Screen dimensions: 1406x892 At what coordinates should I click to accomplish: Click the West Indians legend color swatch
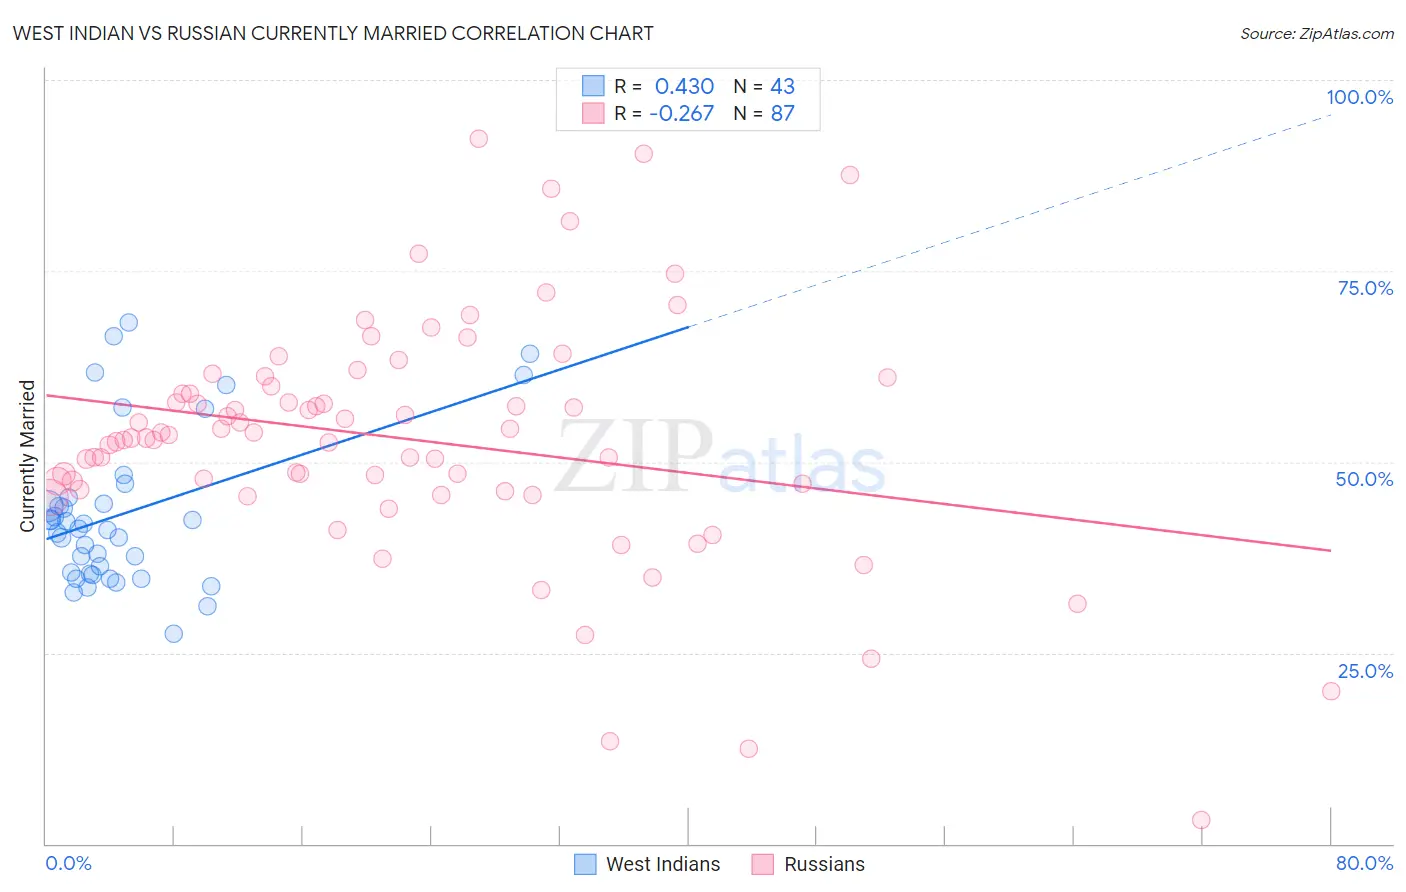585,864
